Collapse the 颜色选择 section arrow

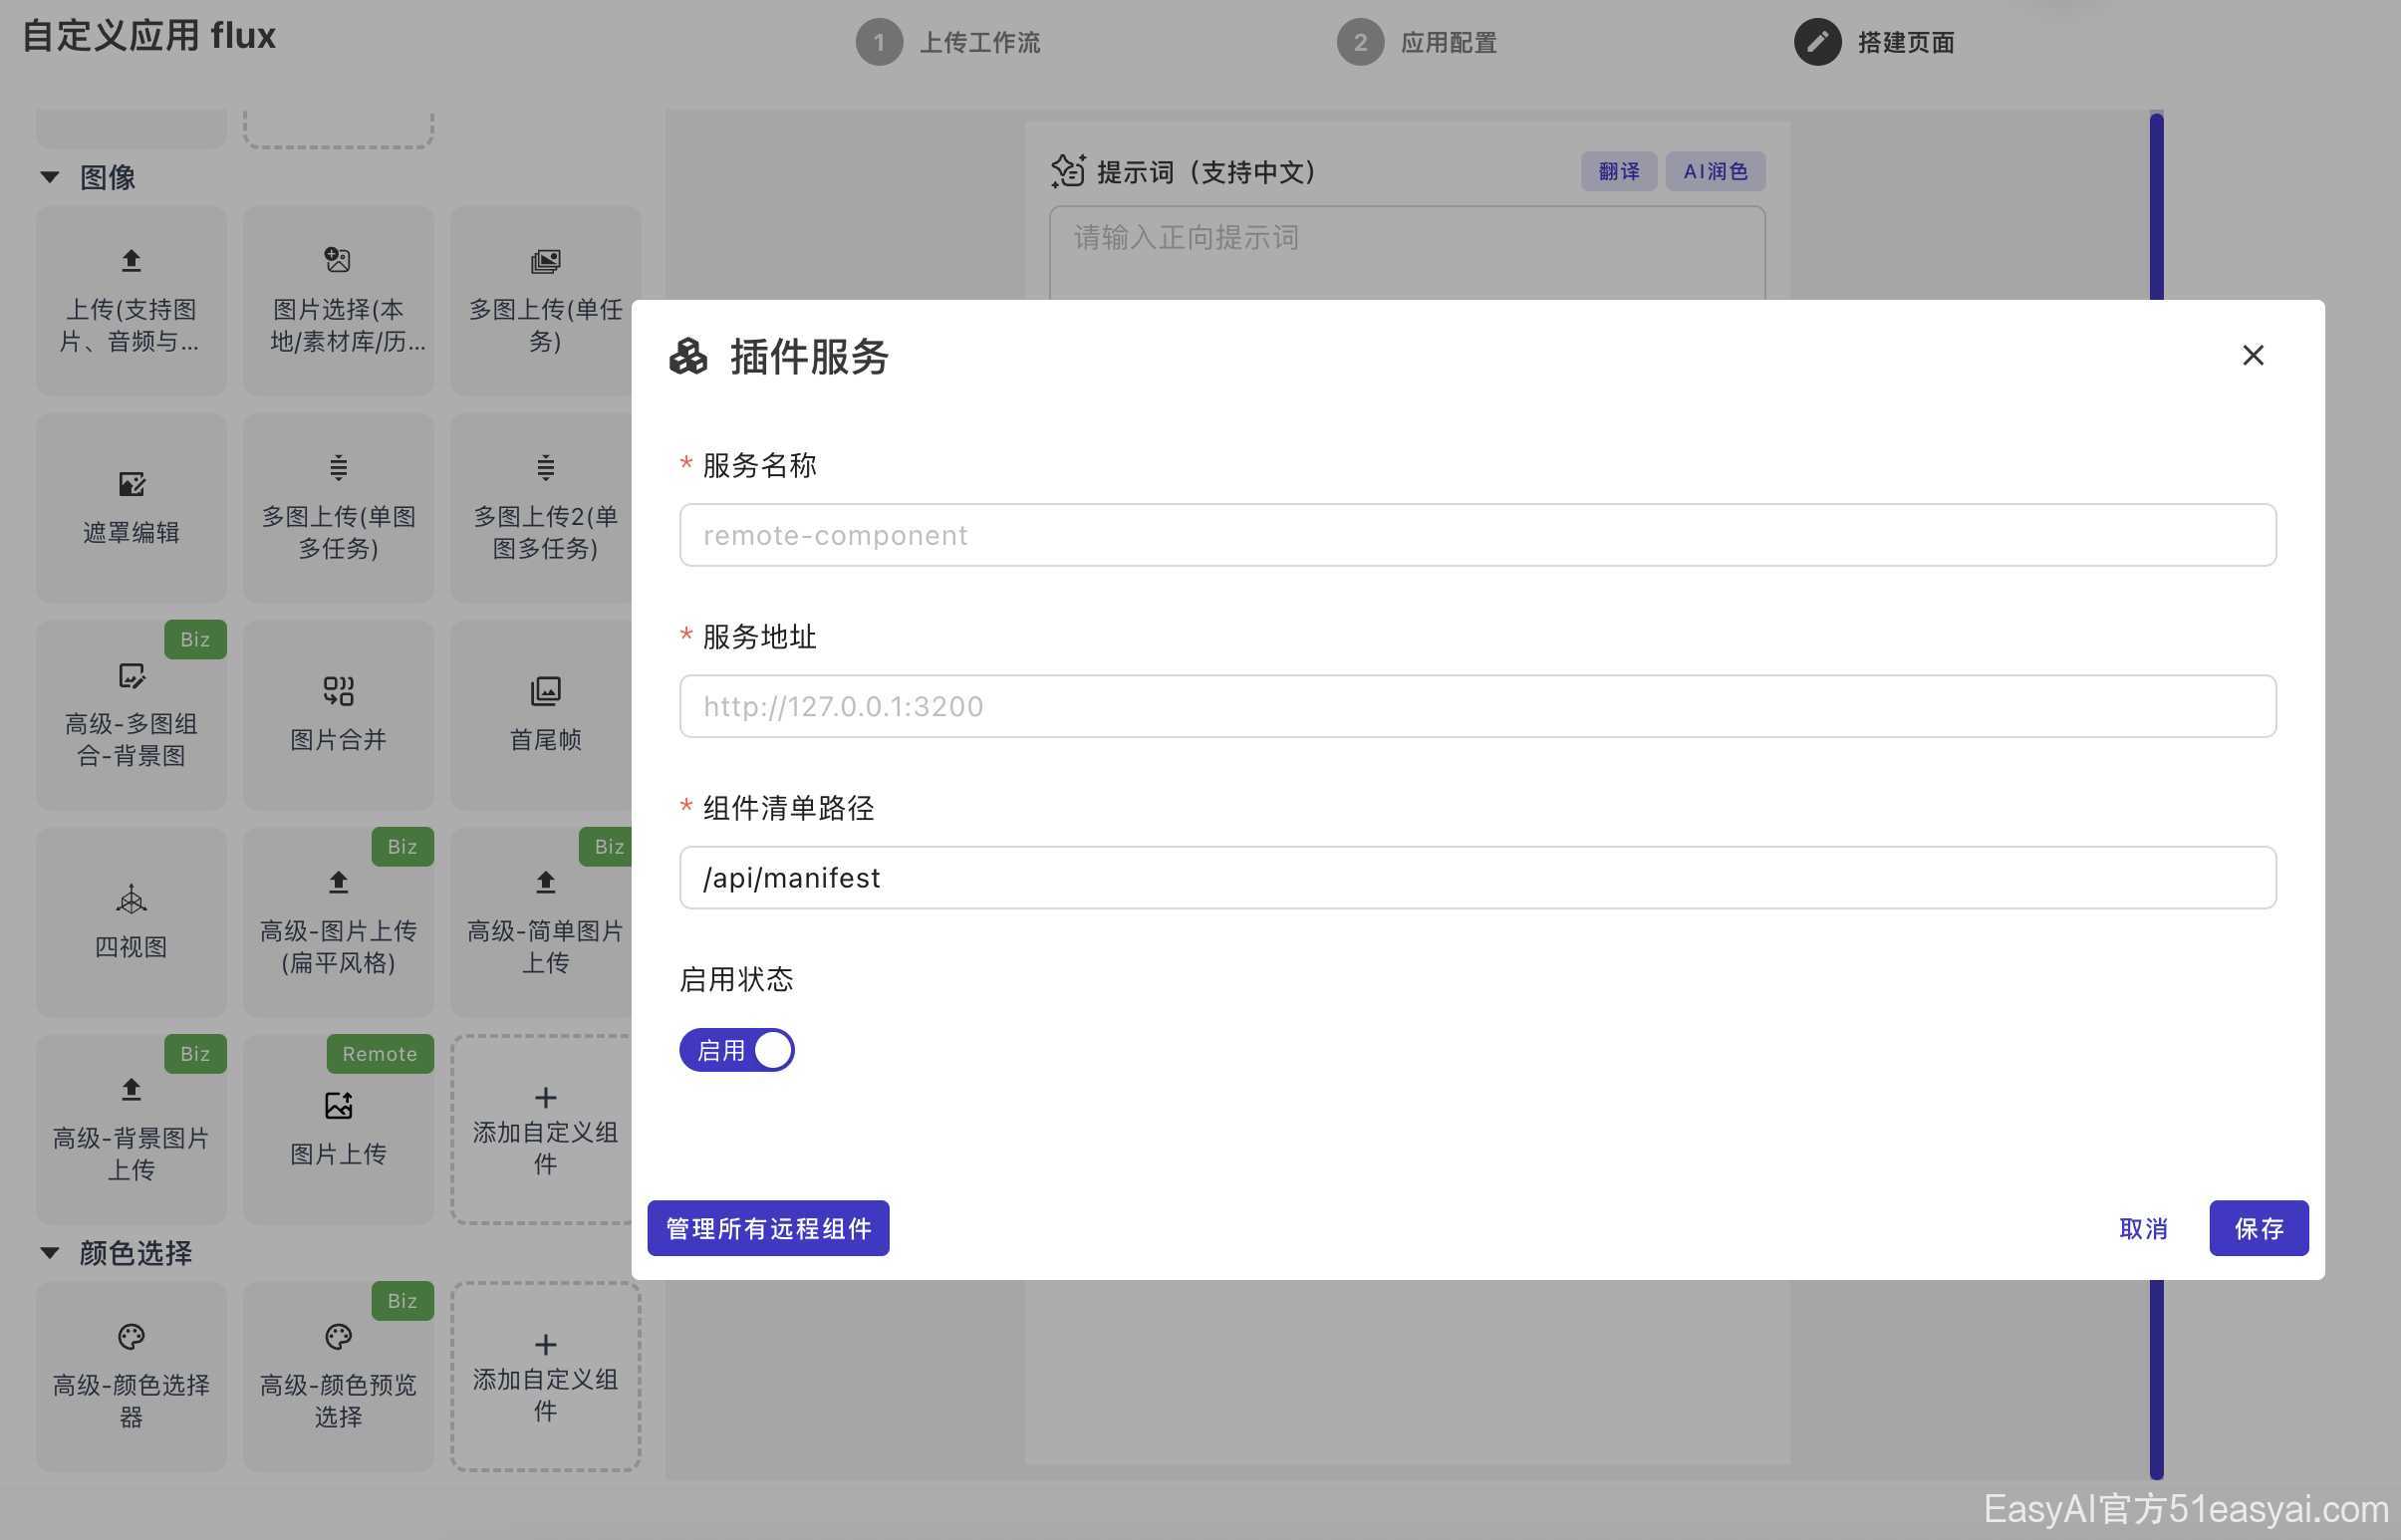tap(49, 1253)
